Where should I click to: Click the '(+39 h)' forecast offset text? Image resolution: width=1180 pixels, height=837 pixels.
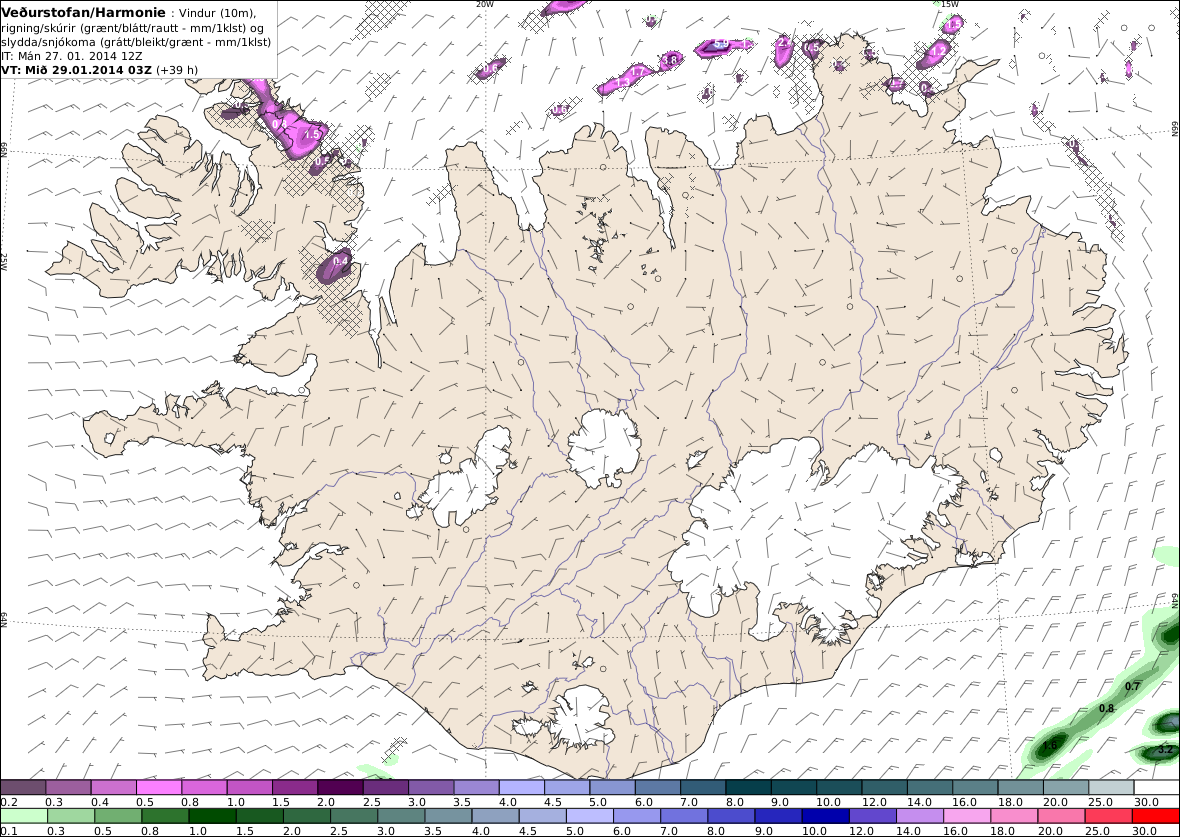pos(178,70)
